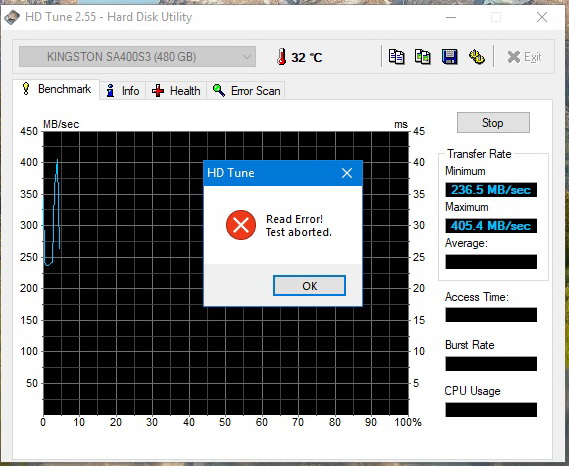Click the thermometer temperature icon
The width and height of the screenshot is (569, 471).
[x=281, y=57]
